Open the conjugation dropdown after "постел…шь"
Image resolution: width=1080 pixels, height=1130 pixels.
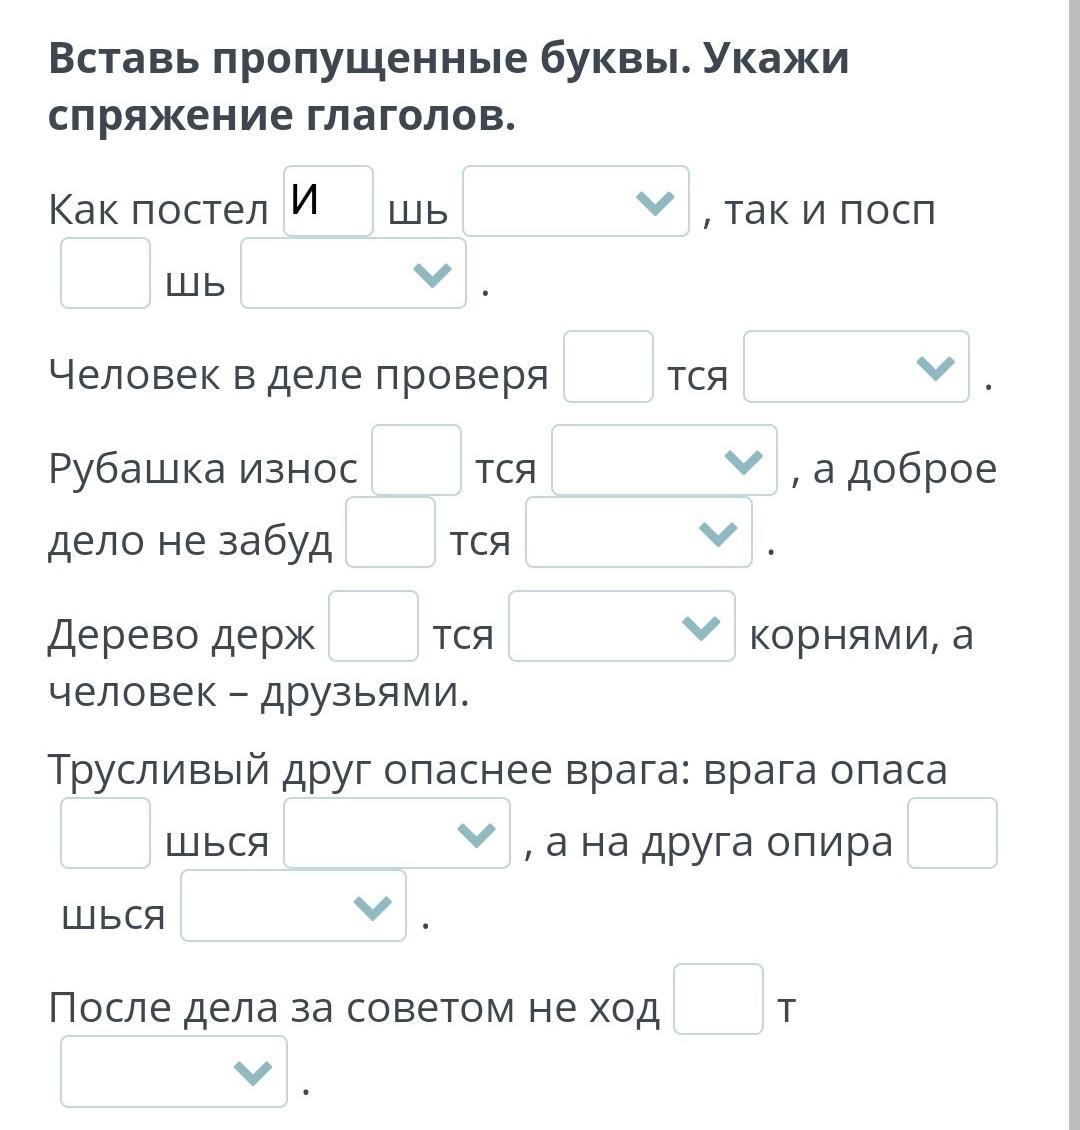(576, 201)
